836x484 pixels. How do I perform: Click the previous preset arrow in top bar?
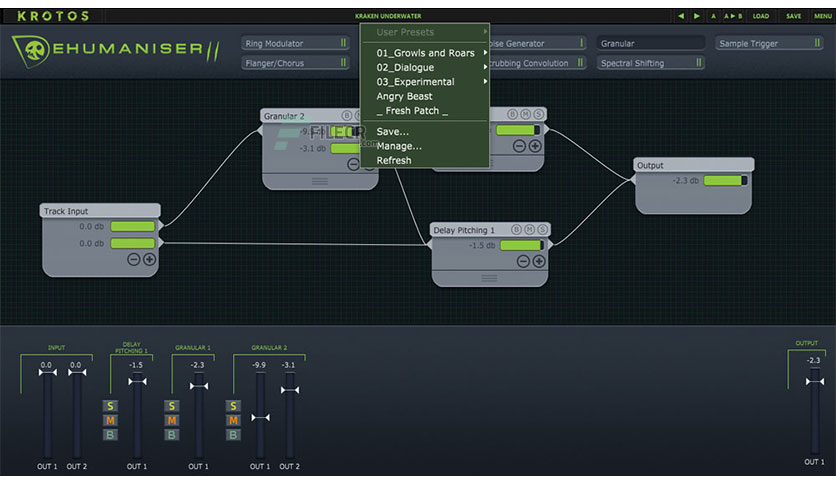click(681, 16)
